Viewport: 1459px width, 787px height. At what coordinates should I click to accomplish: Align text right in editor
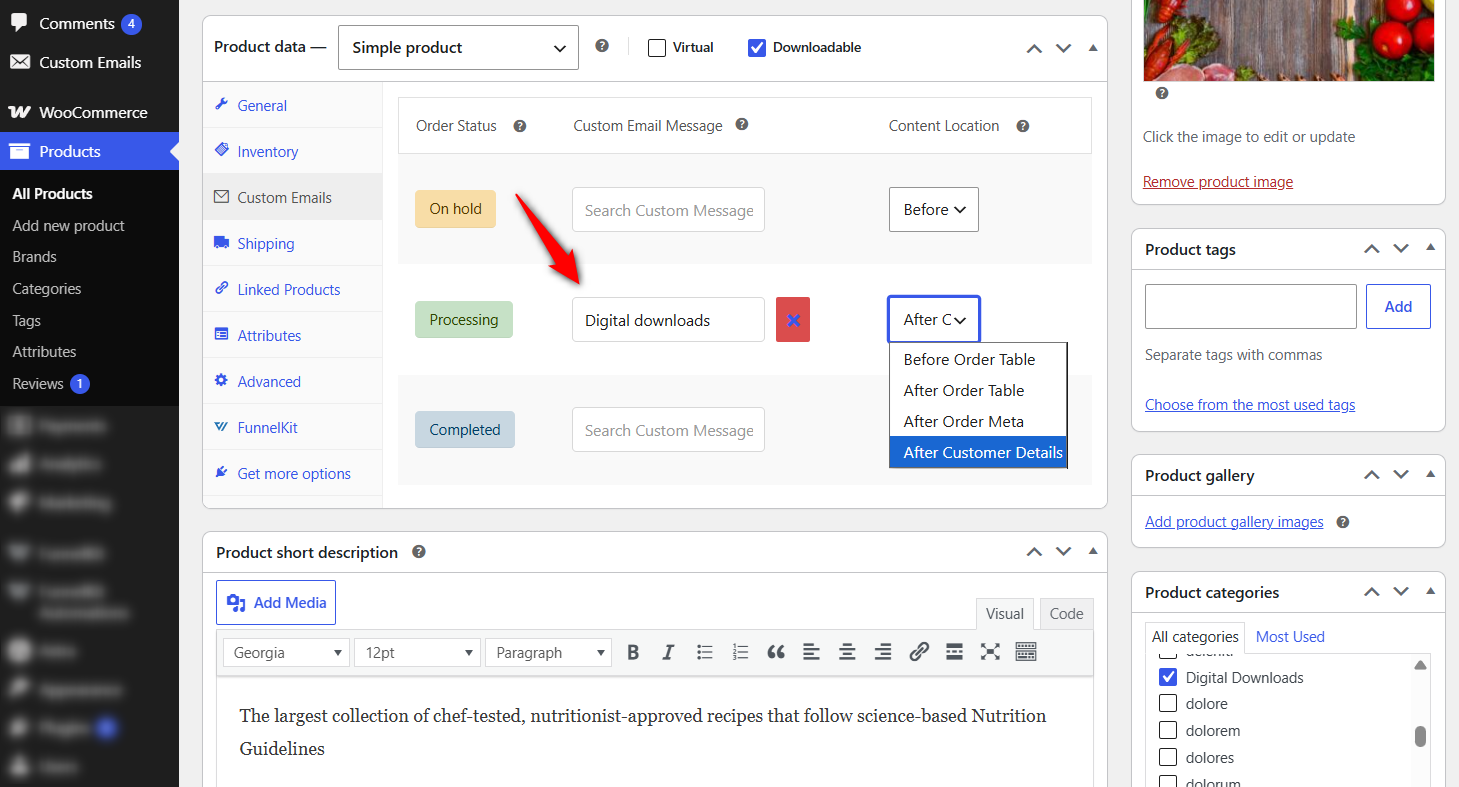click(883, 652)
